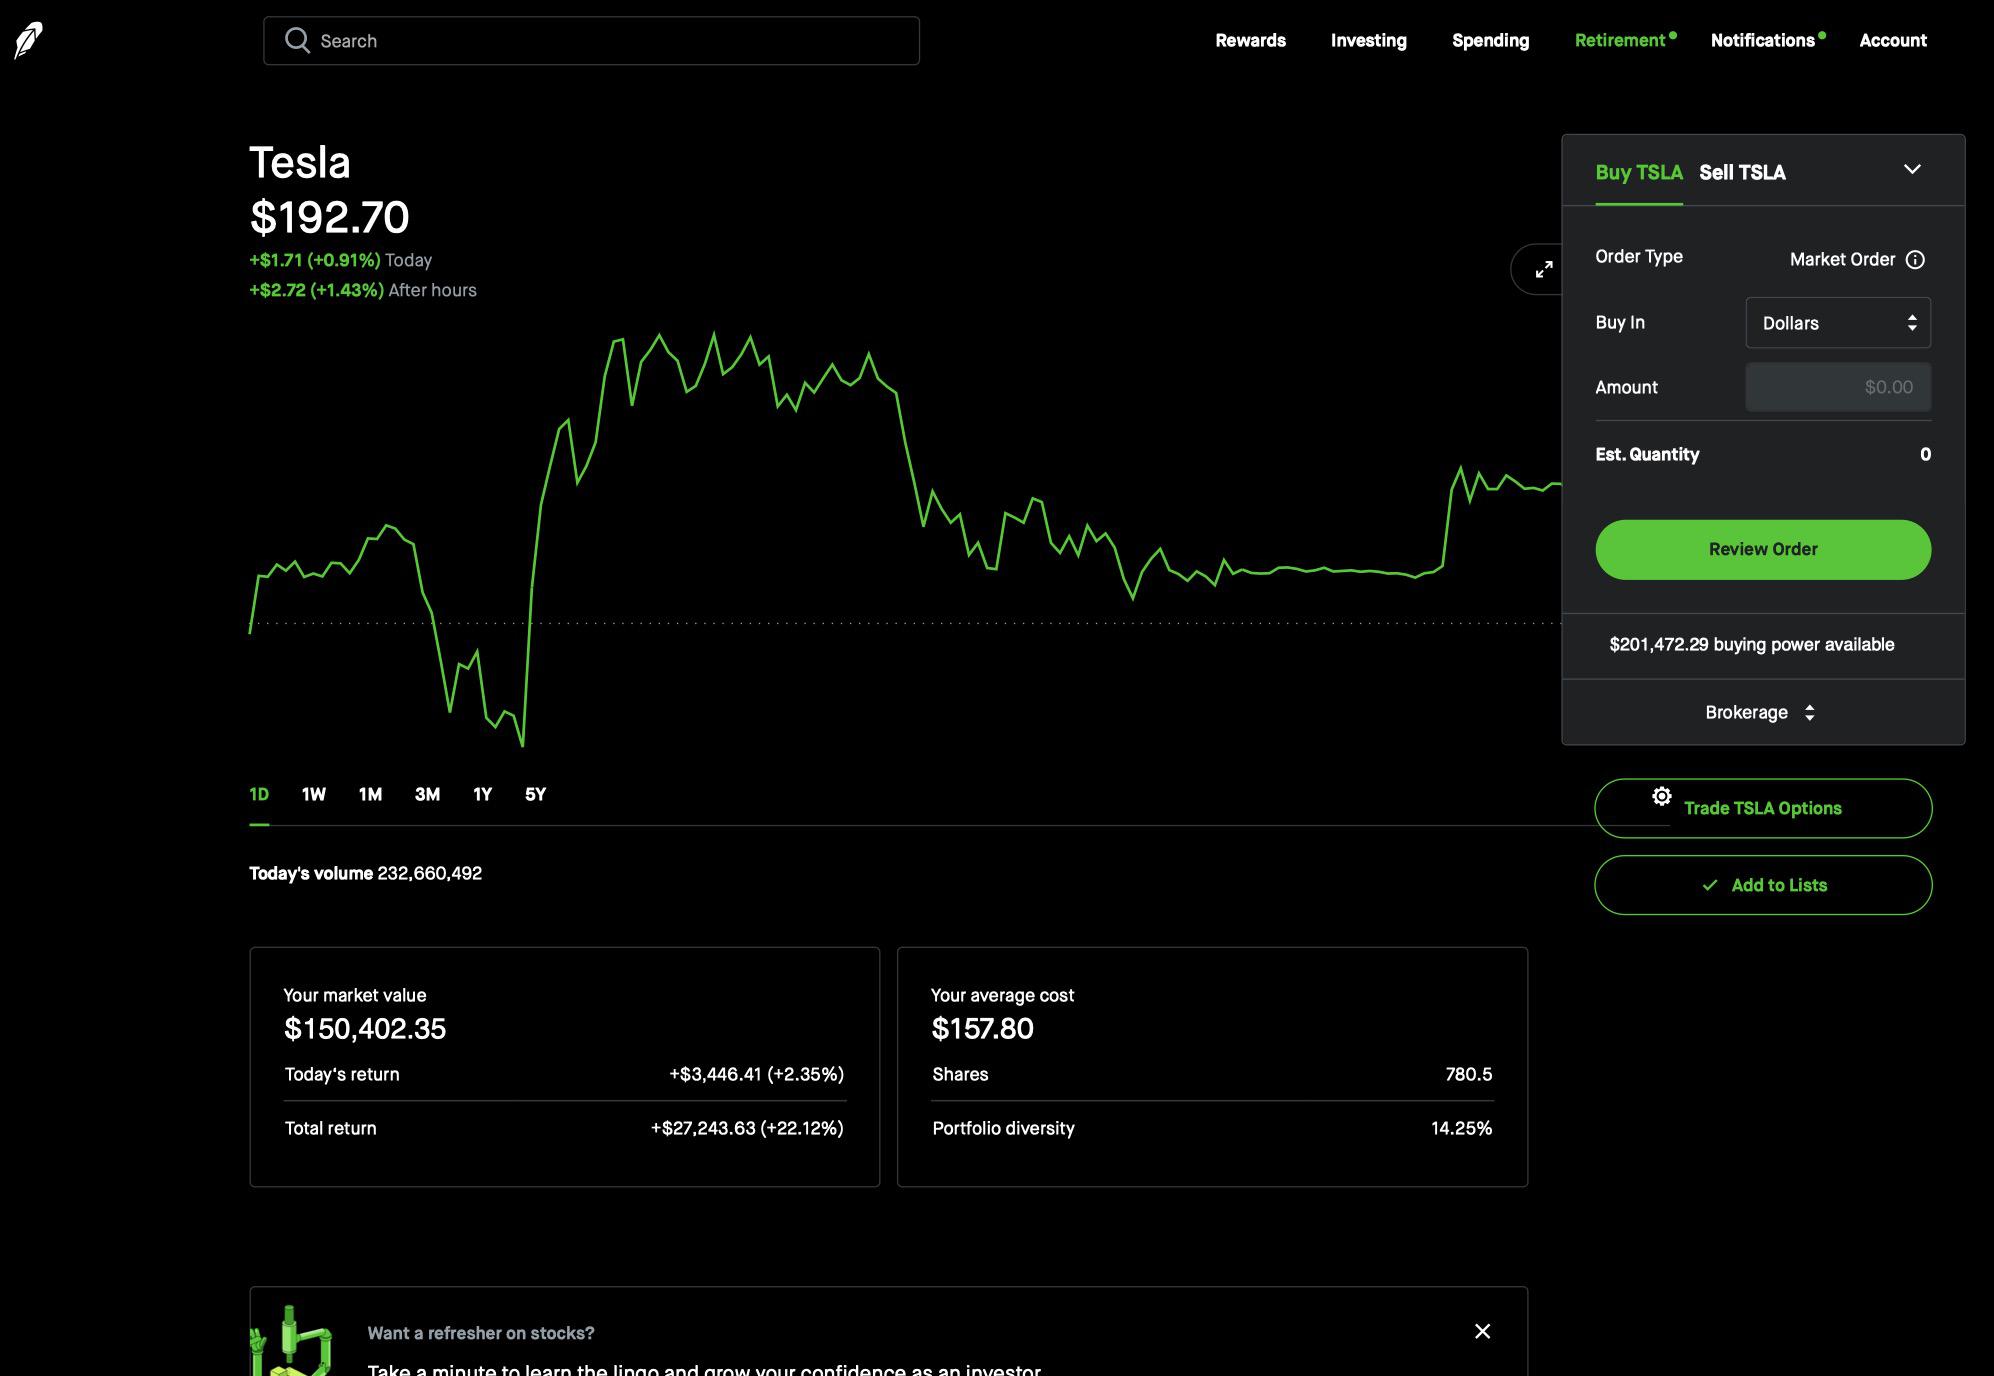Select the 5Y chart range
The image size is (1994, 1376).
[x=535, y=794]
